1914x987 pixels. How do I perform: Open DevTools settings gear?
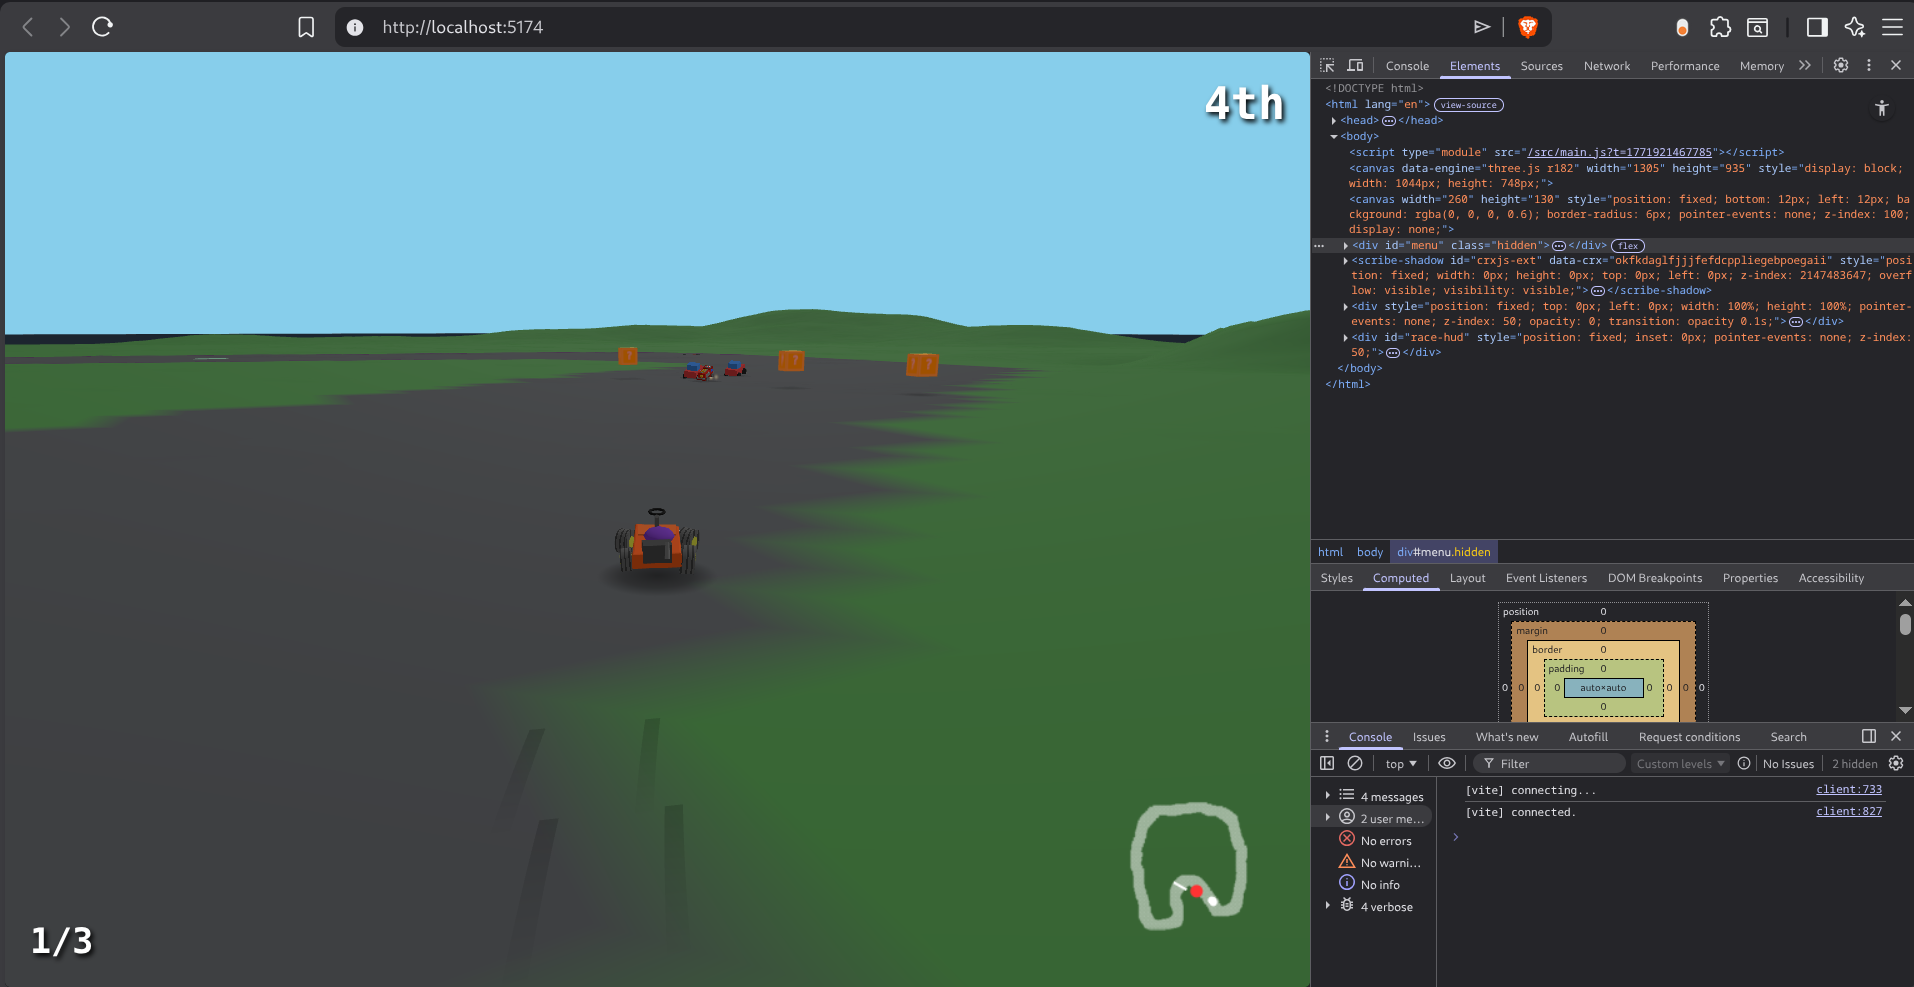(x=1841, y=65)
